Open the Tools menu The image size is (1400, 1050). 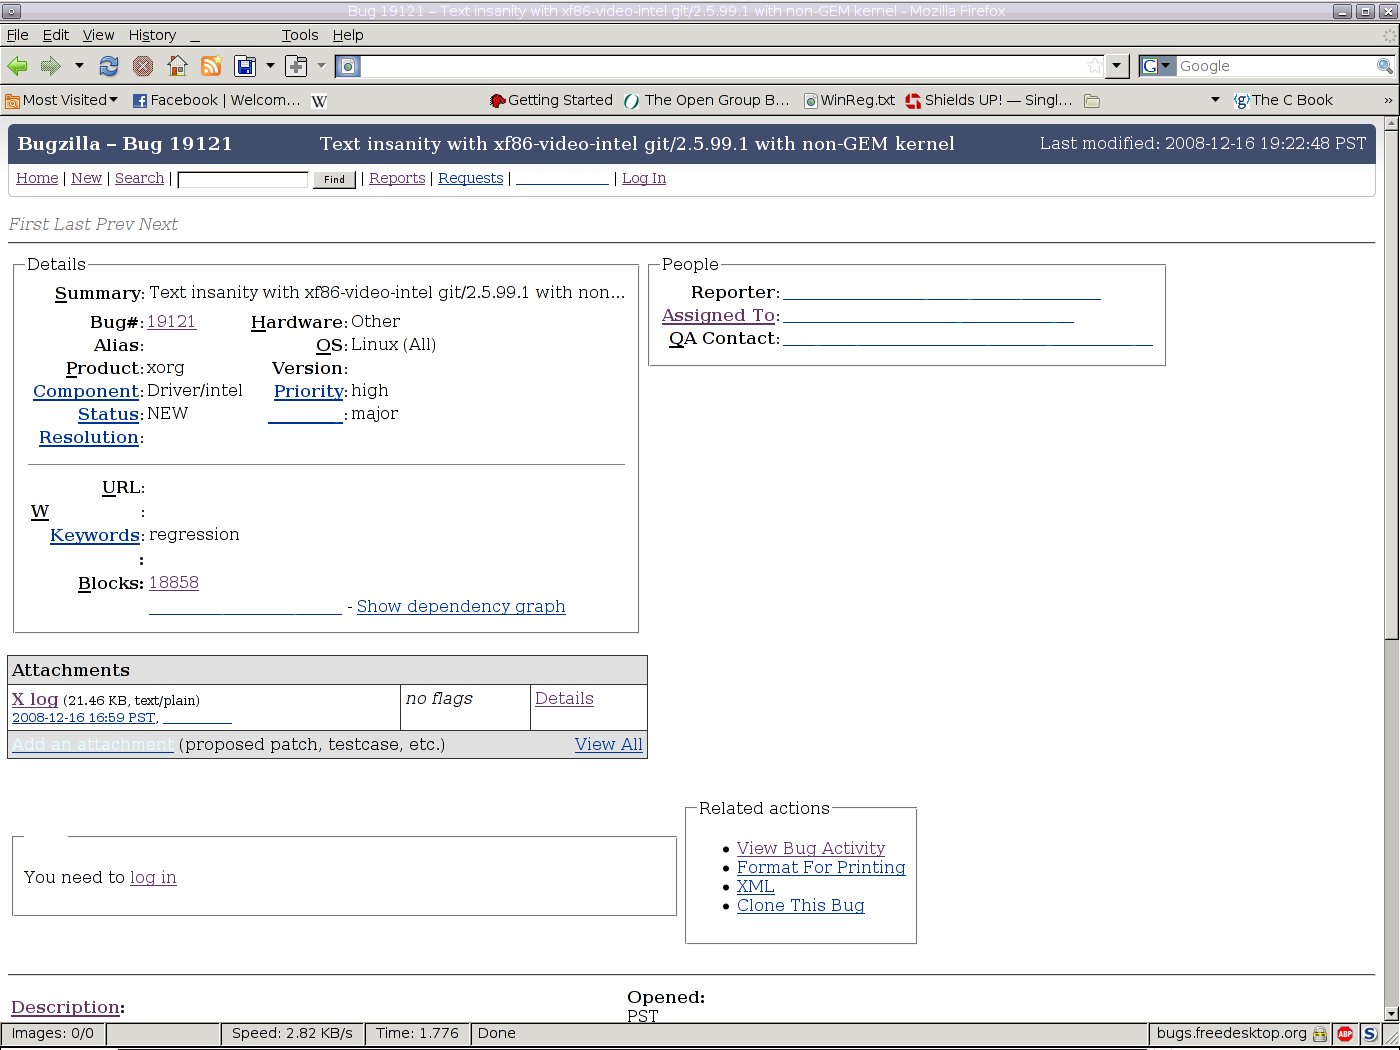point(299,35)
